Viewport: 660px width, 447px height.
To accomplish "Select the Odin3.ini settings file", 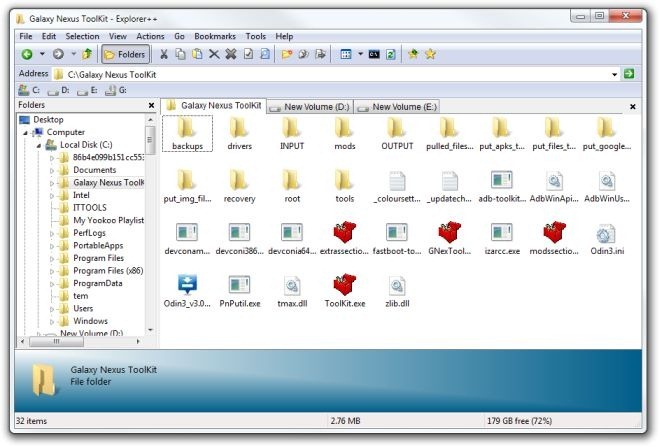I will coord(607,239).
